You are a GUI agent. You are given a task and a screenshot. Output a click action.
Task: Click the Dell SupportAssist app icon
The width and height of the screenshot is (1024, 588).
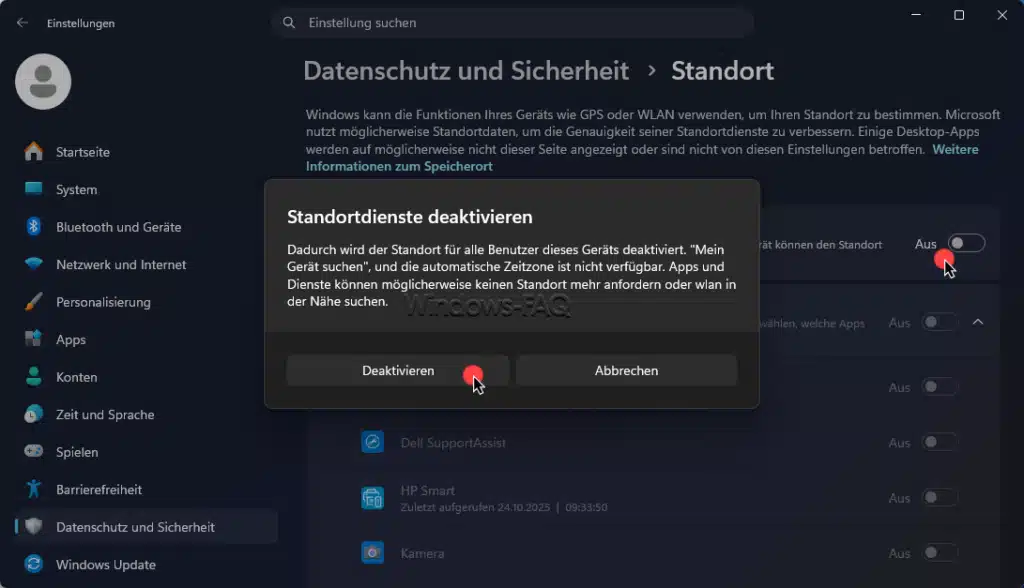point(372,442)
